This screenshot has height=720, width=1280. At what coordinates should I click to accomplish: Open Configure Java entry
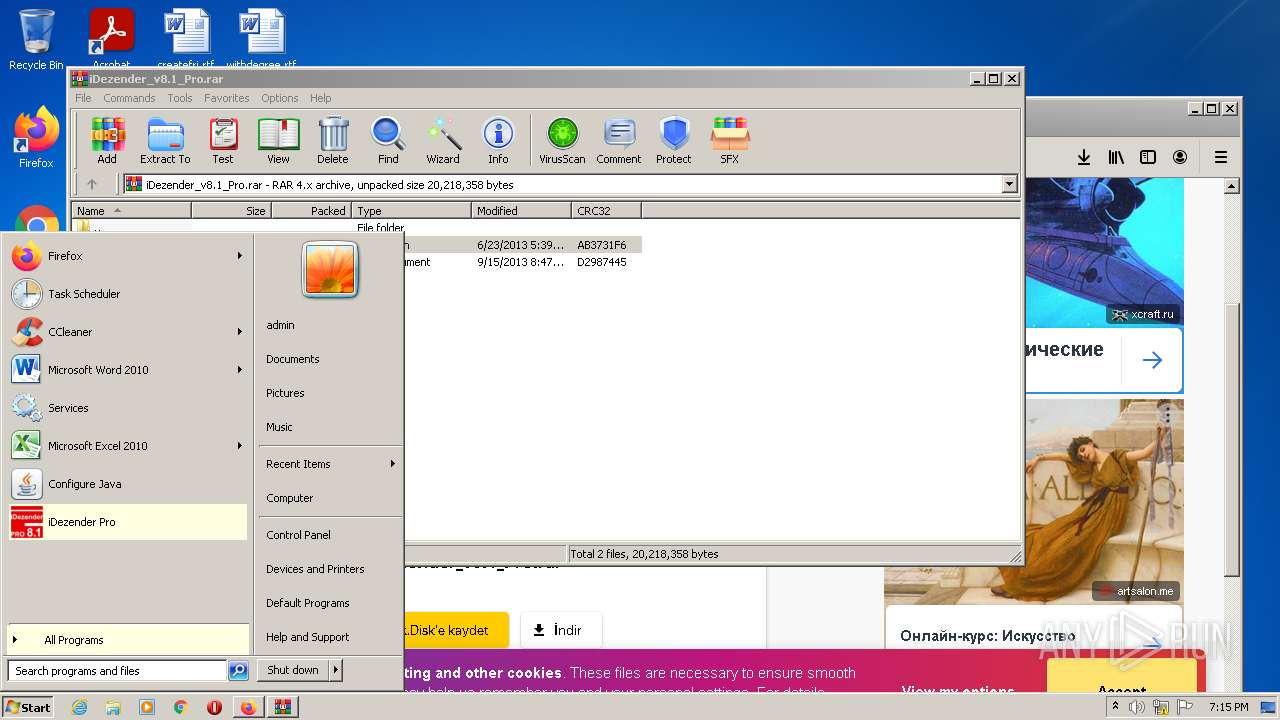(128, 484)
